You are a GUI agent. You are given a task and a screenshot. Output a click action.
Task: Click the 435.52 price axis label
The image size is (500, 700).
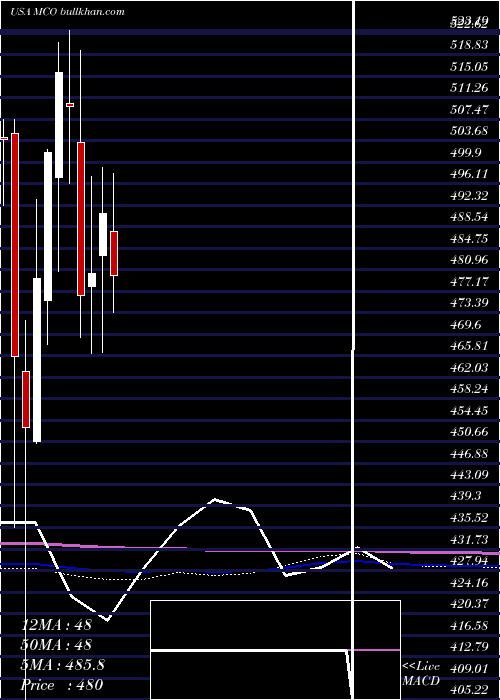(469, 519)
